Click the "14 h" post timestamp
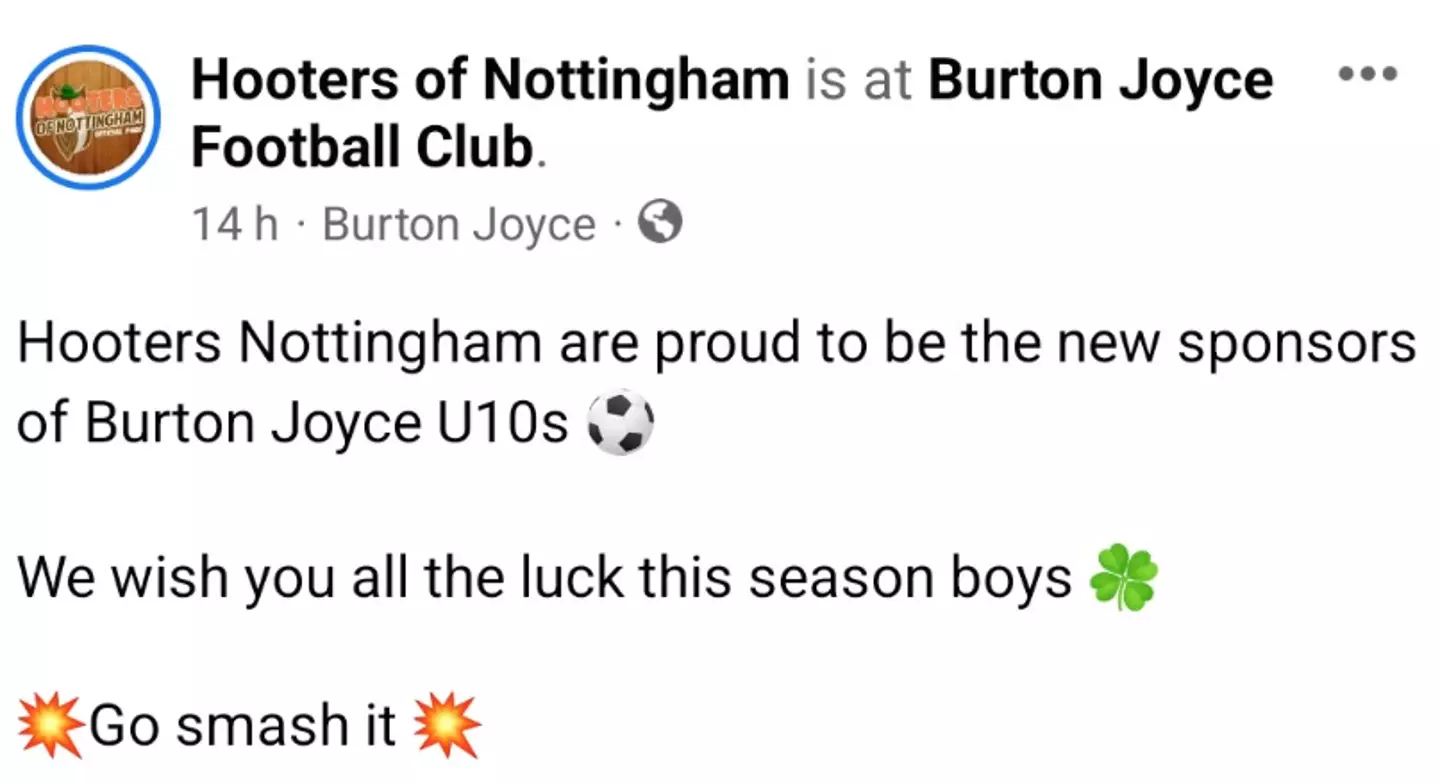1440x783 pixels. click(x=235, y=224)
